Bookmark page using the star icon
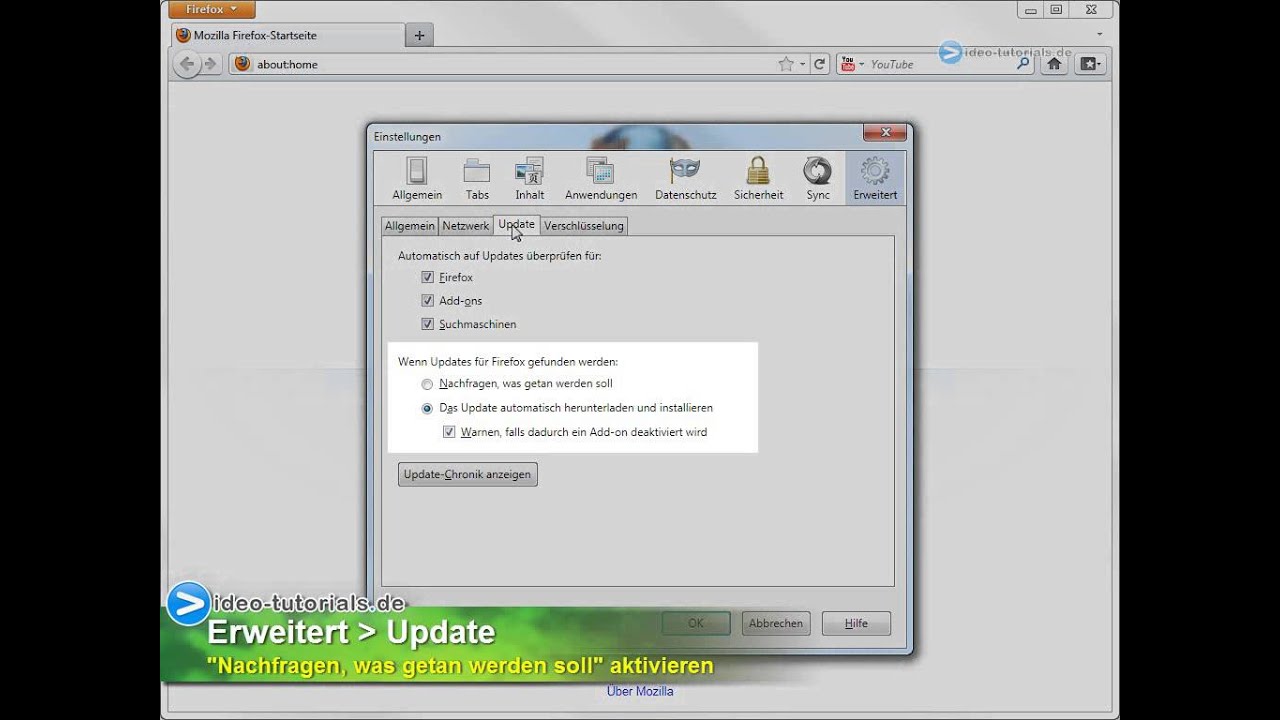 [786, 64]
